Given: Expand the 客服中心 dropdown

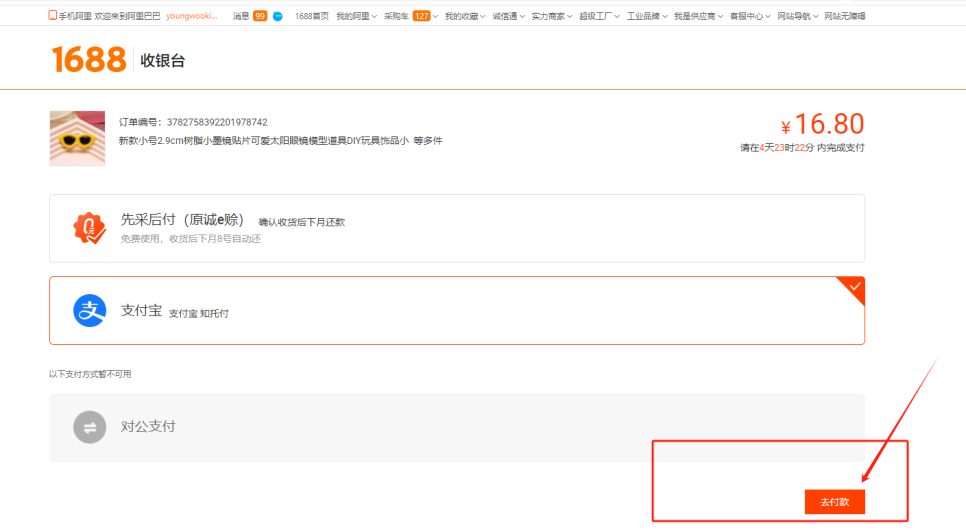Looking at the screenshot, I should tap(750, 16).
